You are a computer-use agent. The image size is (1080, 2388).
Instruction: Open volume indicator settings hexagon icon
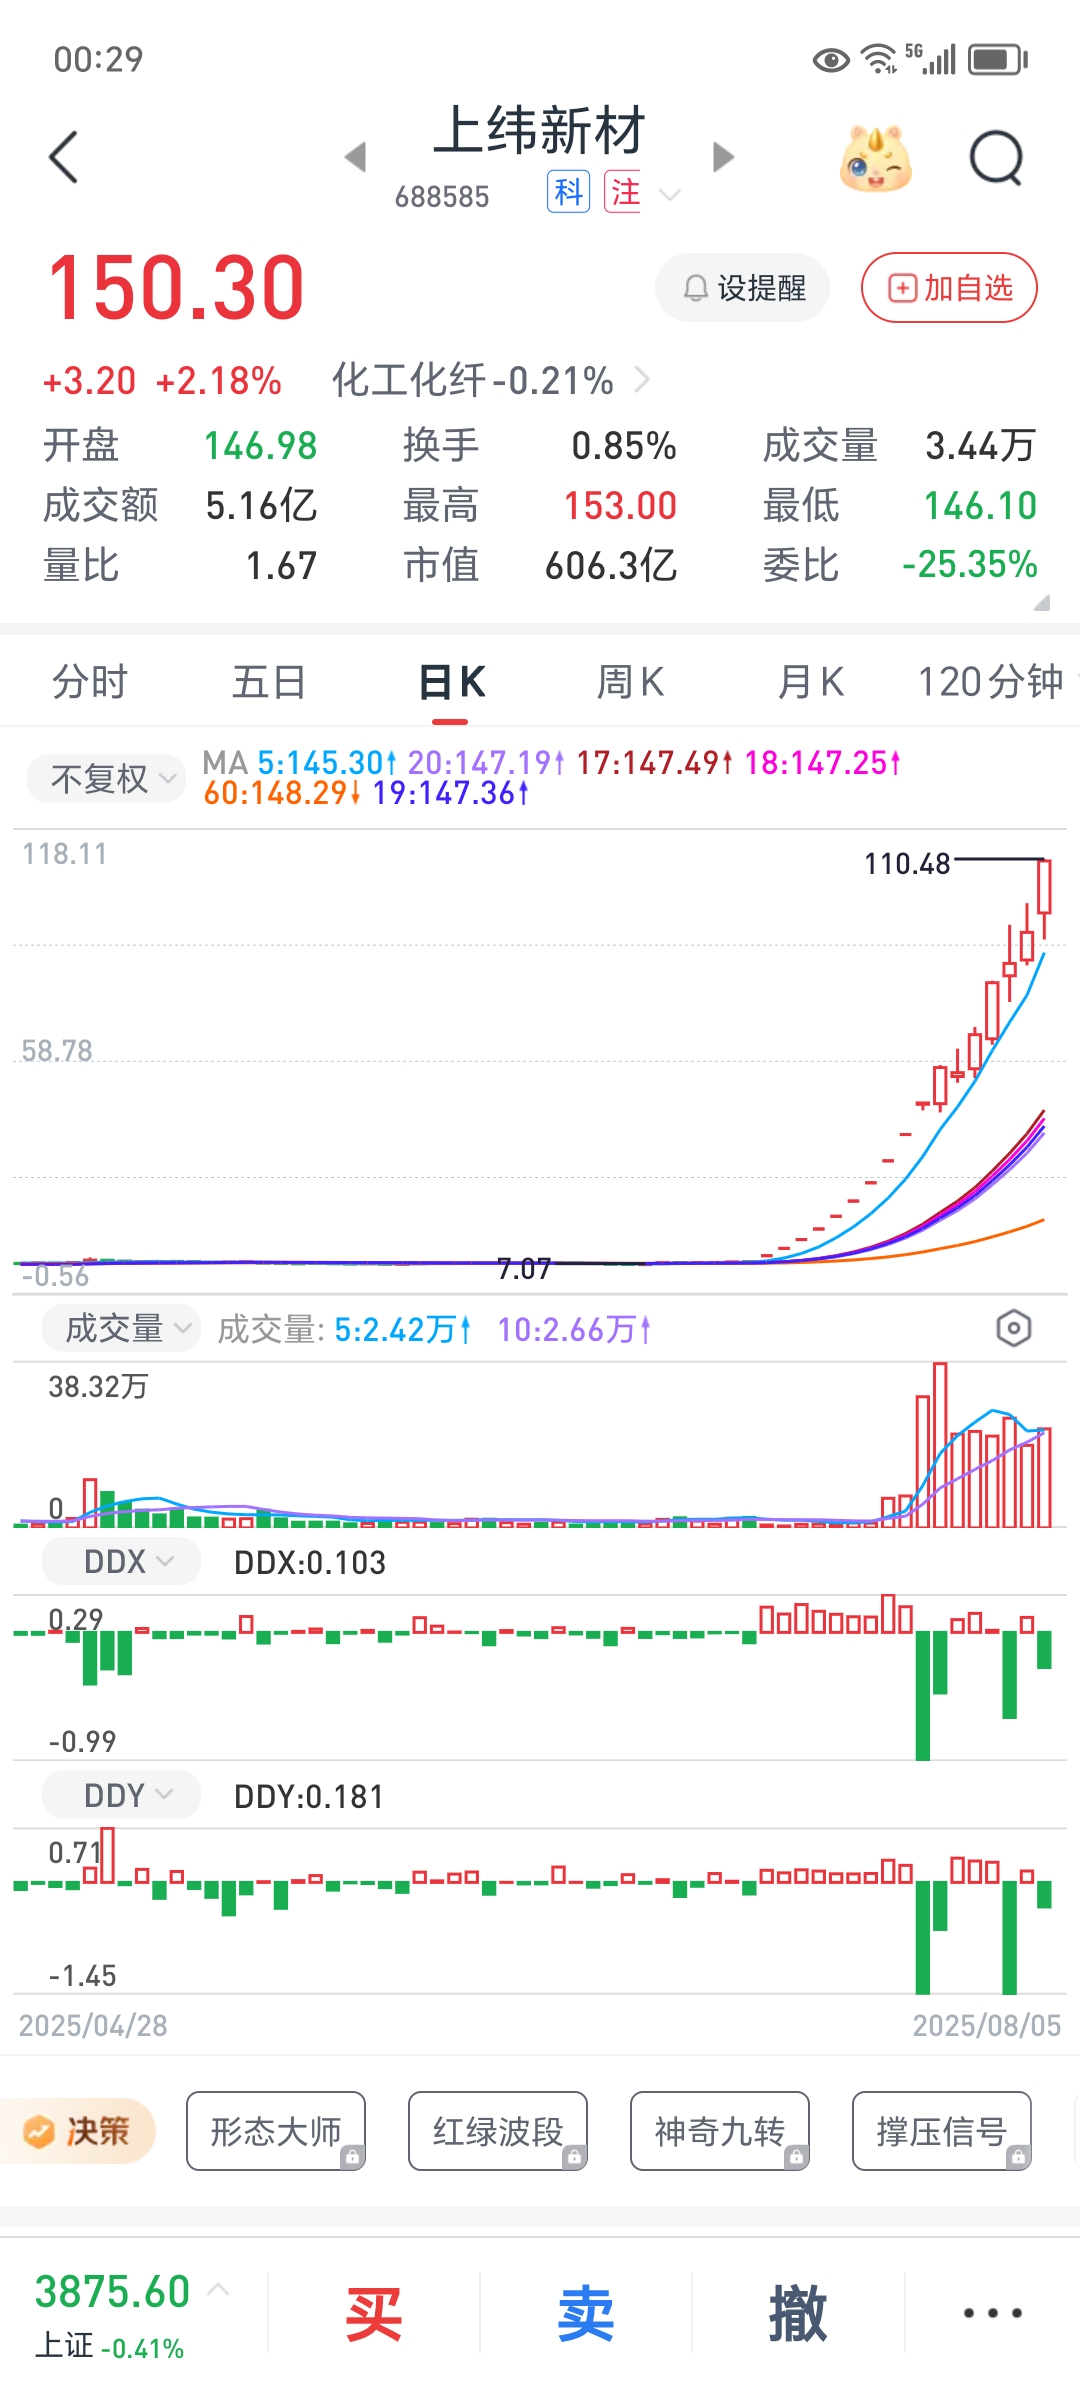click(x=1013, y=1328)
